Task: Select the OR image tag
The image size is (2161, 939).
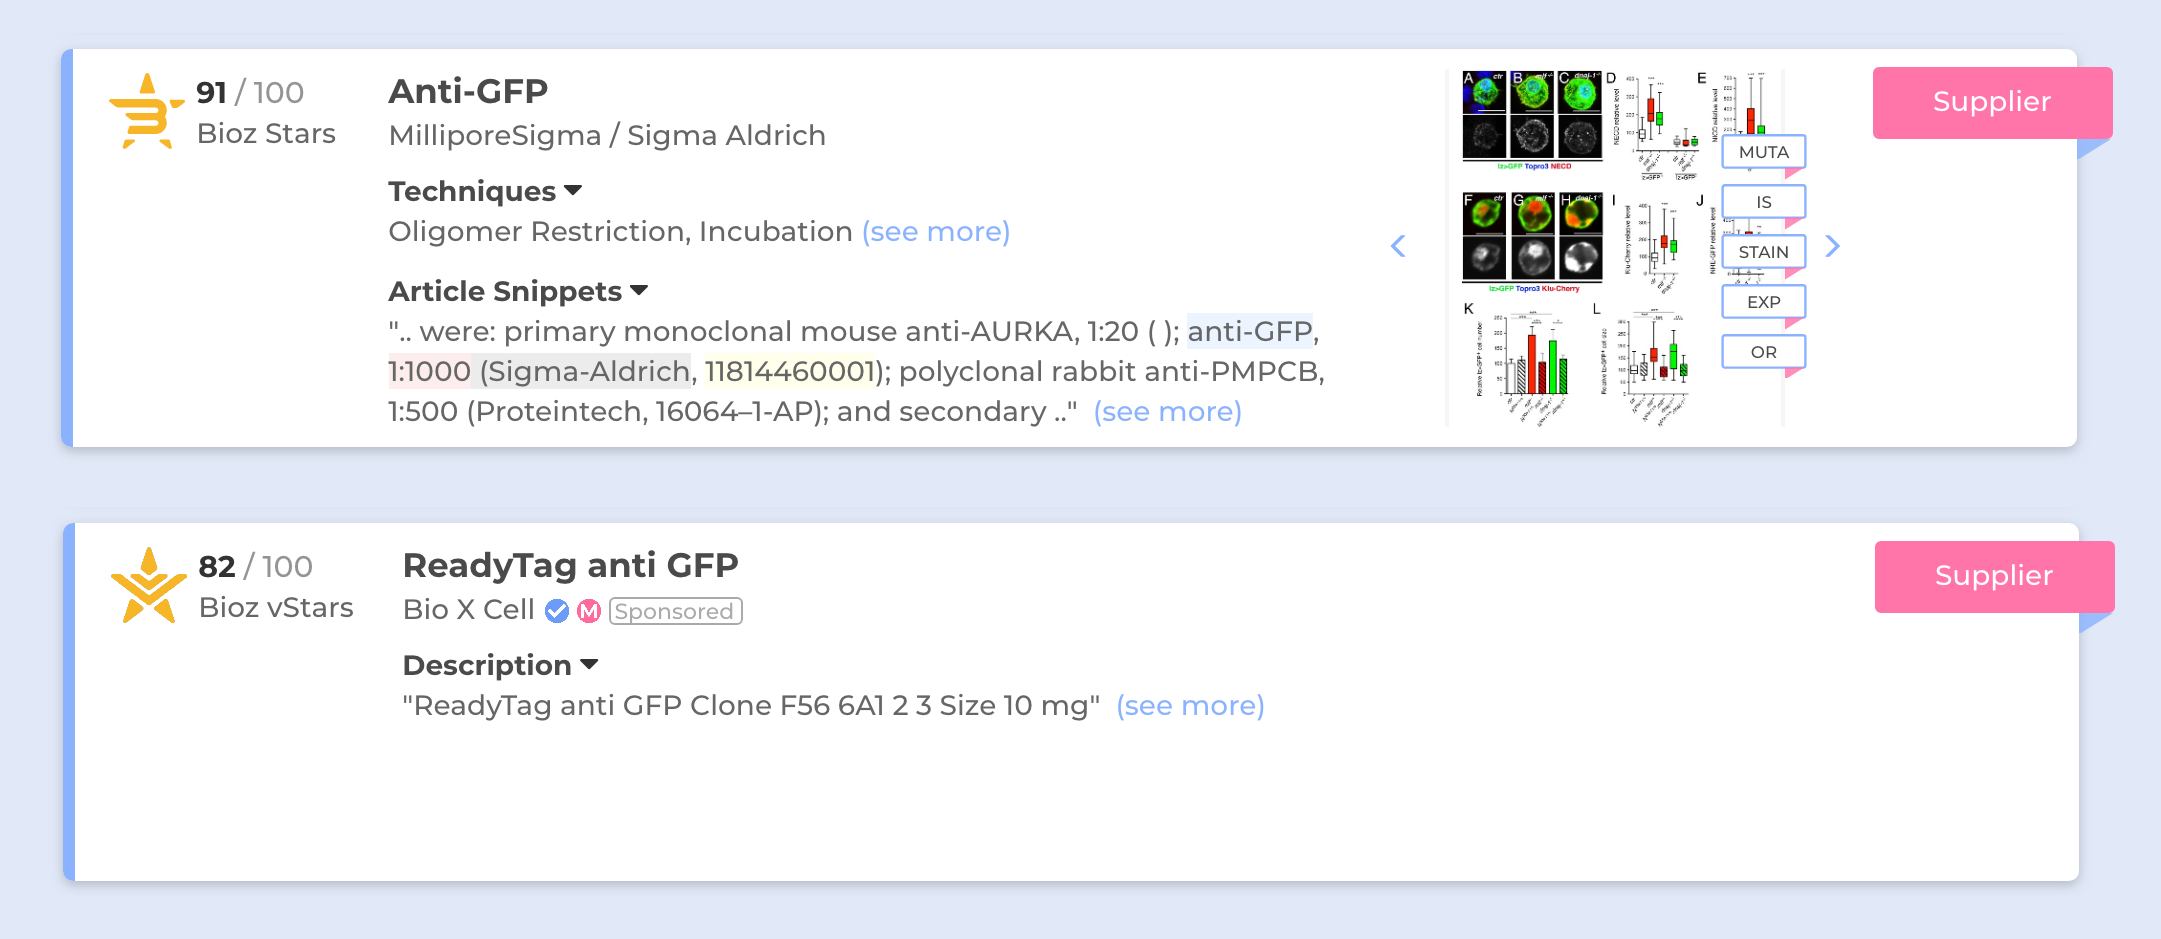Action: (1763, 352)
